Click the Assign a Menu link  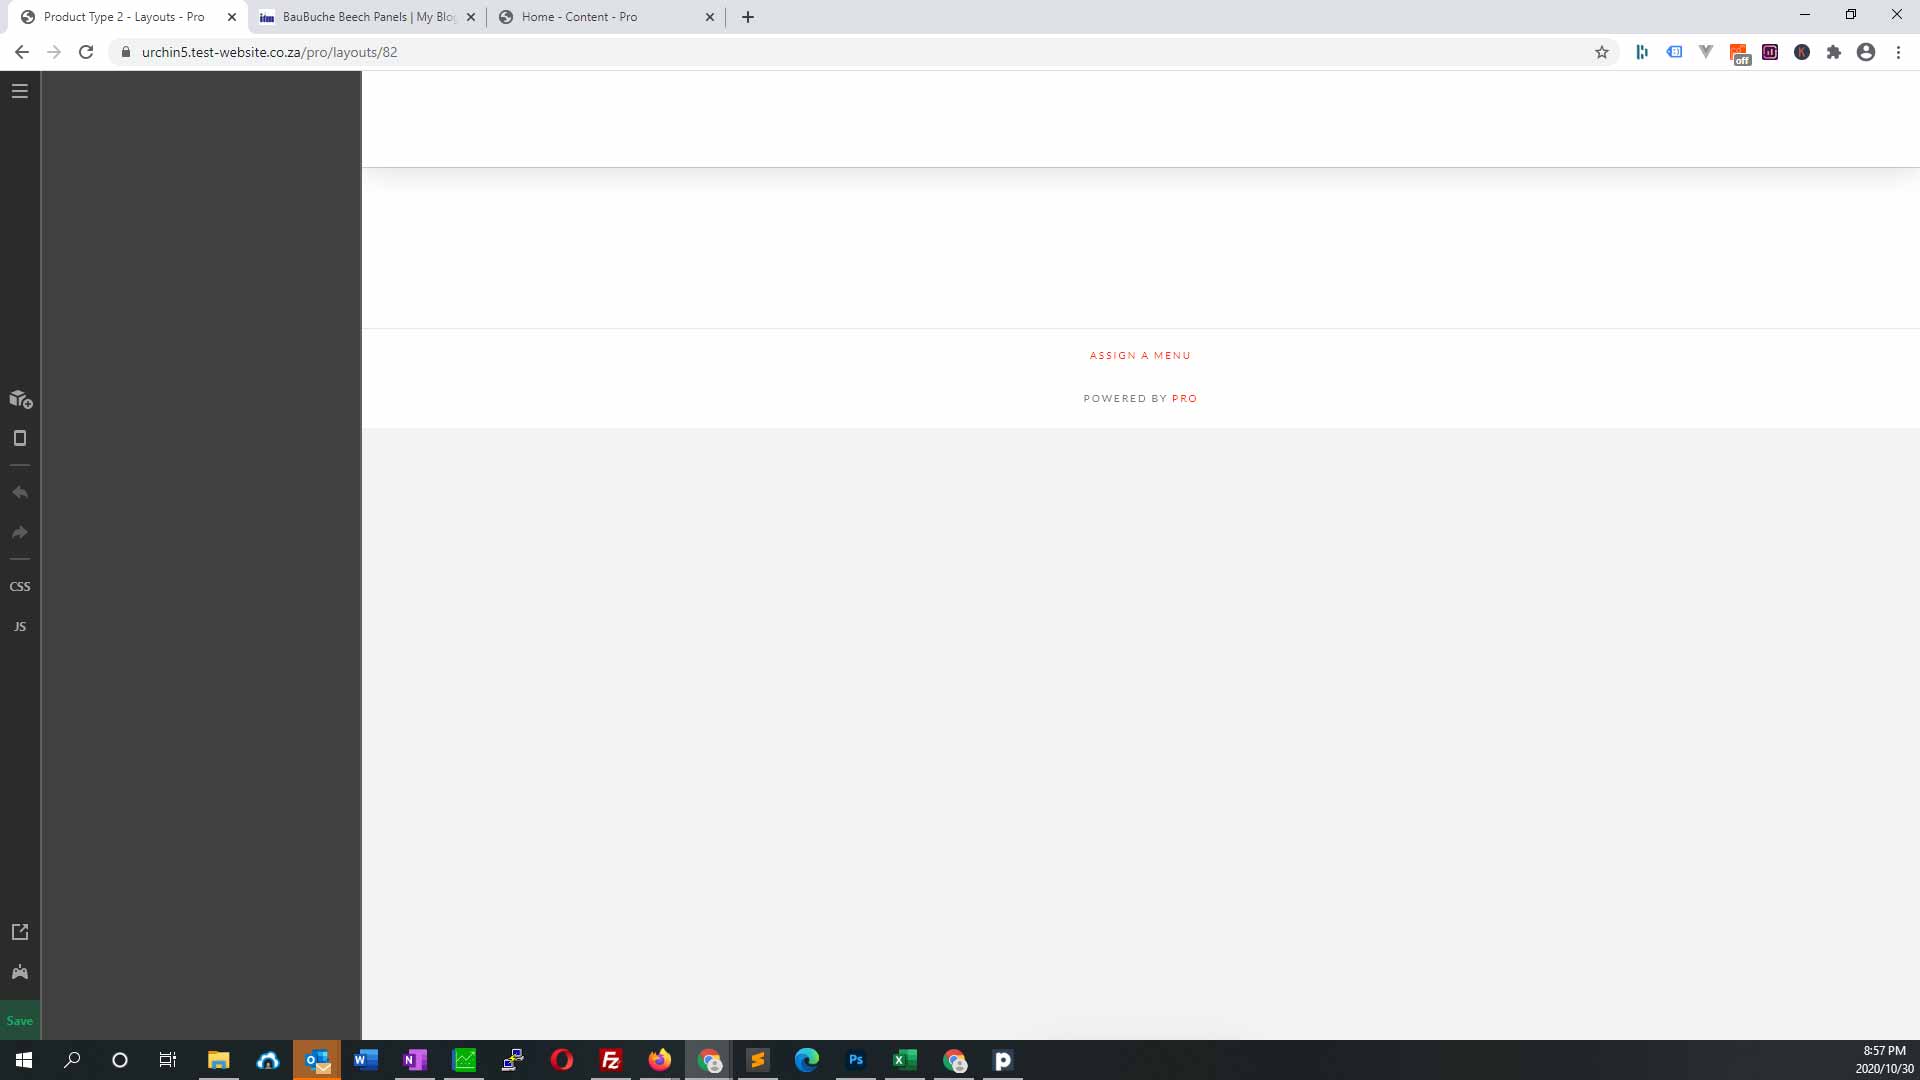[x=1140, y=355]
